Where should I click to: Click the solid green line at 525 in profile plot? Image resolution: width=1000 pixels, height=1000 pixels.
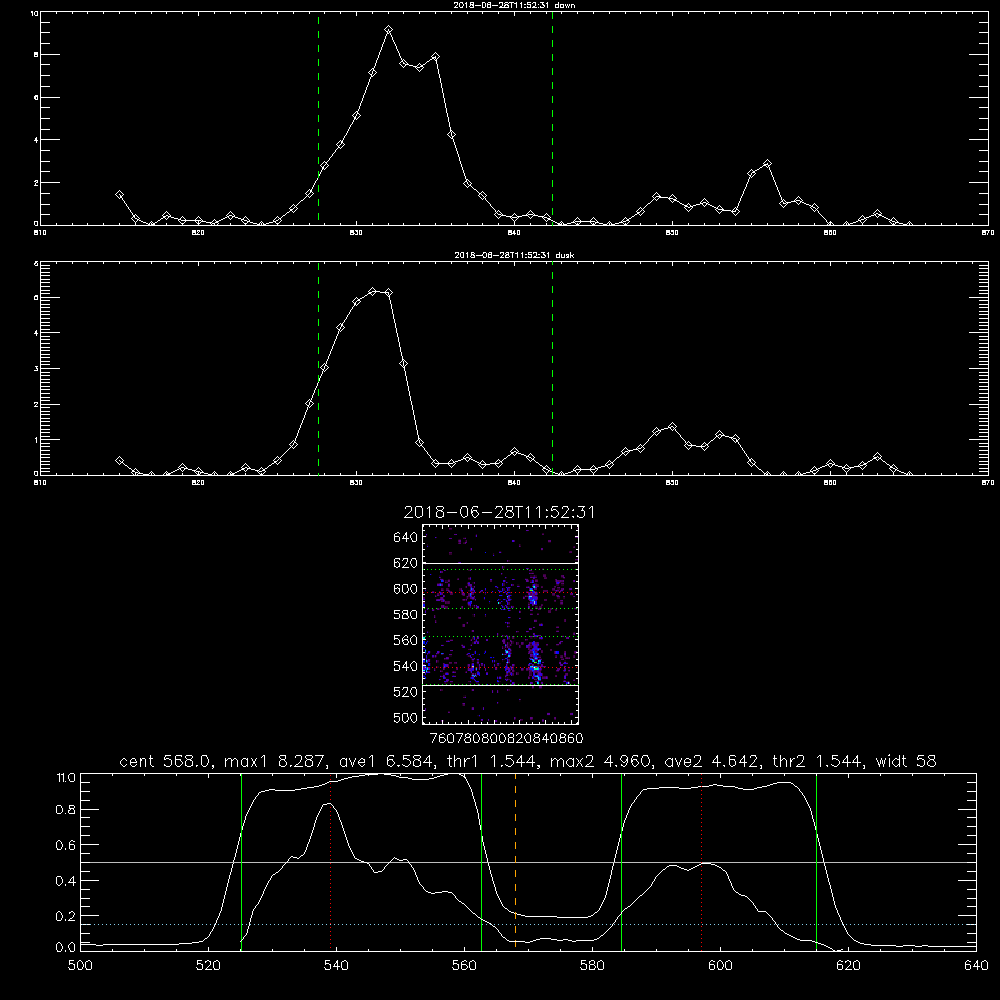[x=241, y=862]
